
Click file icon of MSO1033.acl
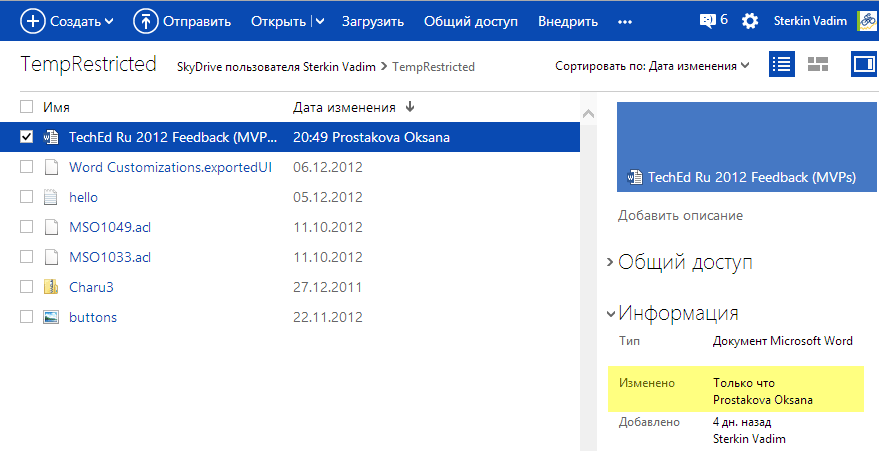coord(51,257)
